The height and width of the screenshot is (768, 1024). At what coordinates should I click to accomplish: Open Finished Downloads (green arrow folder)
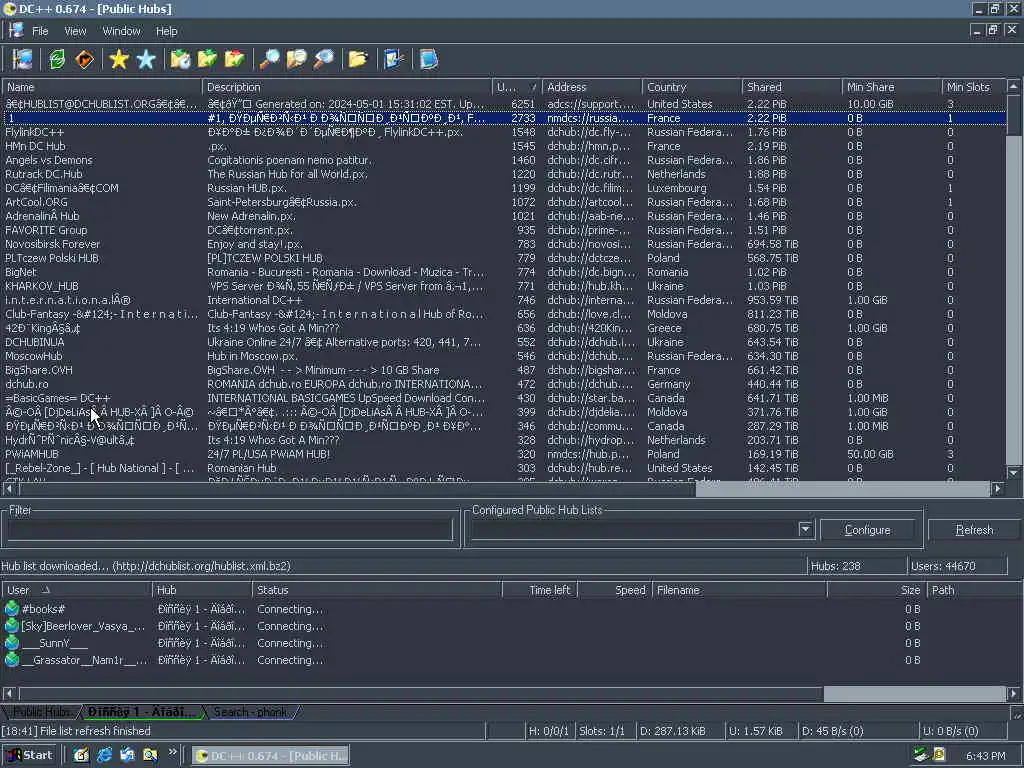[x=208, y=59]
